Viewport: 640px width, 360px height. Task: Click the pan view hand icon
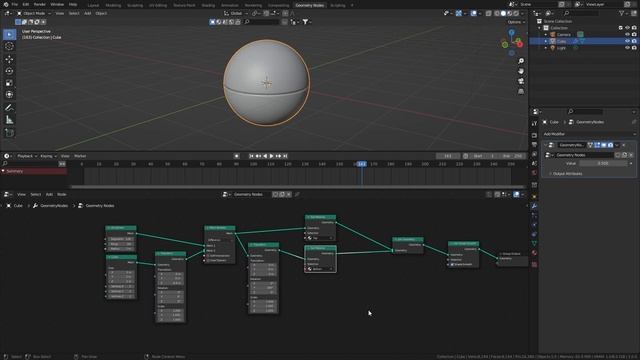521,71
